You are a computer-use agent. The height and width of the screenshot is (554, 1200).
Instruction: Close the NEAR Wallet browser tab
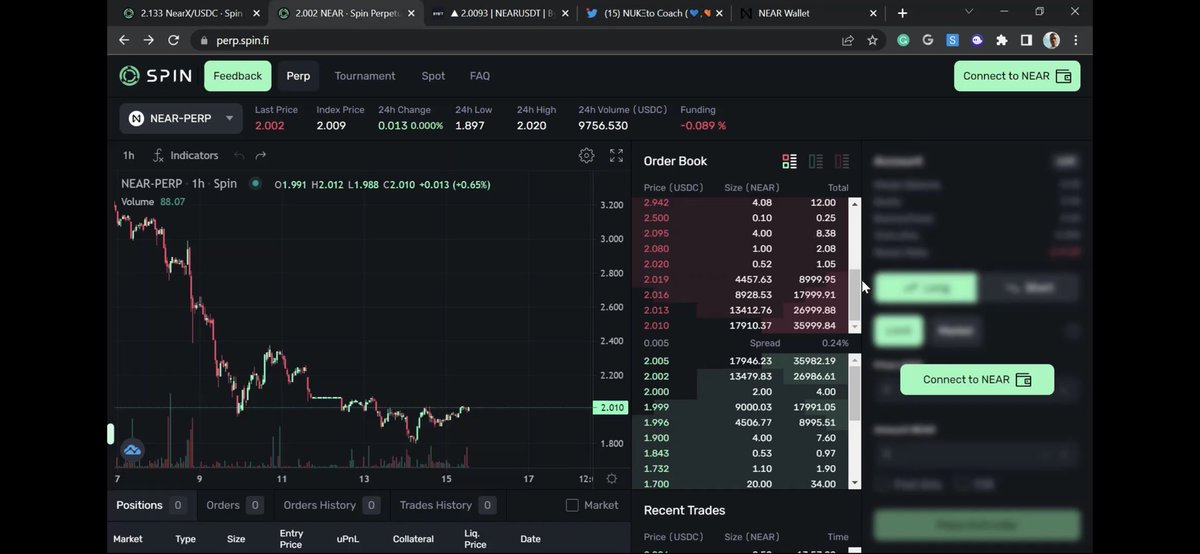point(873,14)
